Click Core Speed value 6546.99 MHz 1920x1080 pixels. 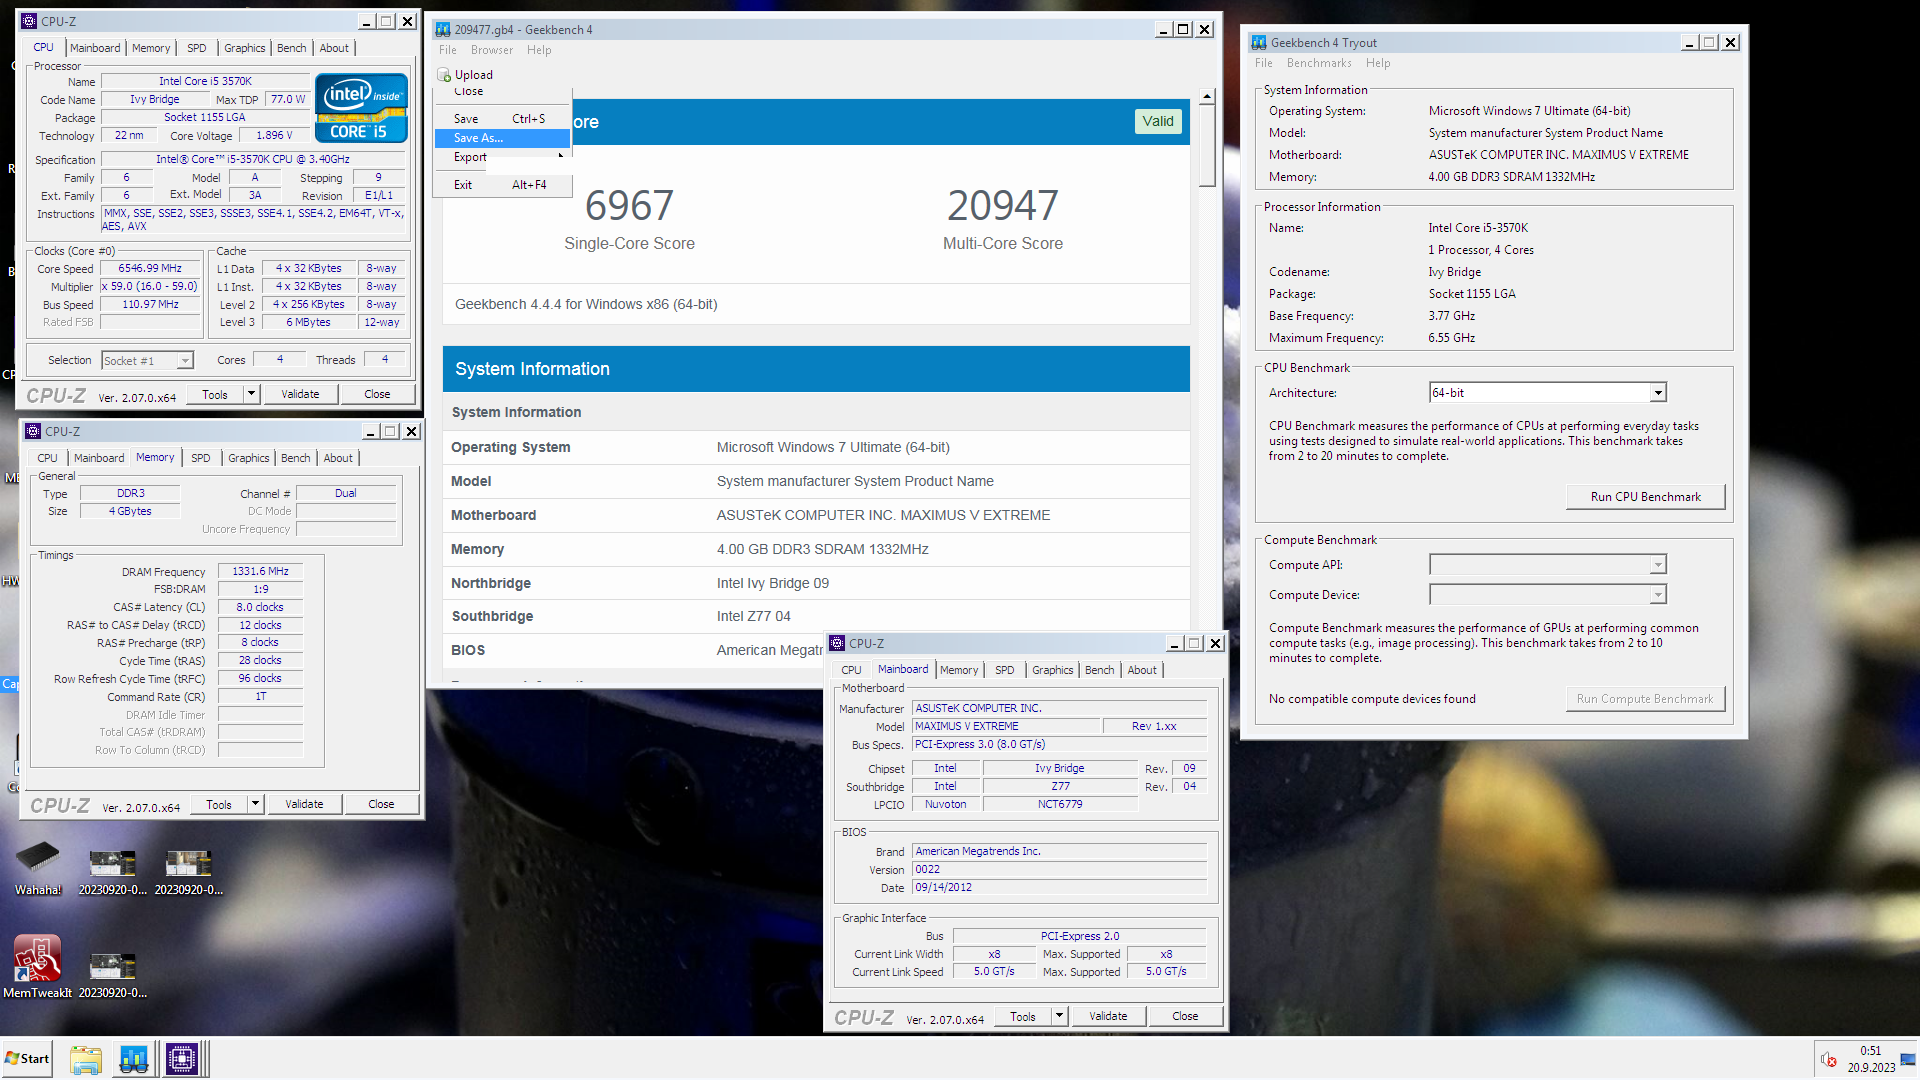click(x=150, y=269)
